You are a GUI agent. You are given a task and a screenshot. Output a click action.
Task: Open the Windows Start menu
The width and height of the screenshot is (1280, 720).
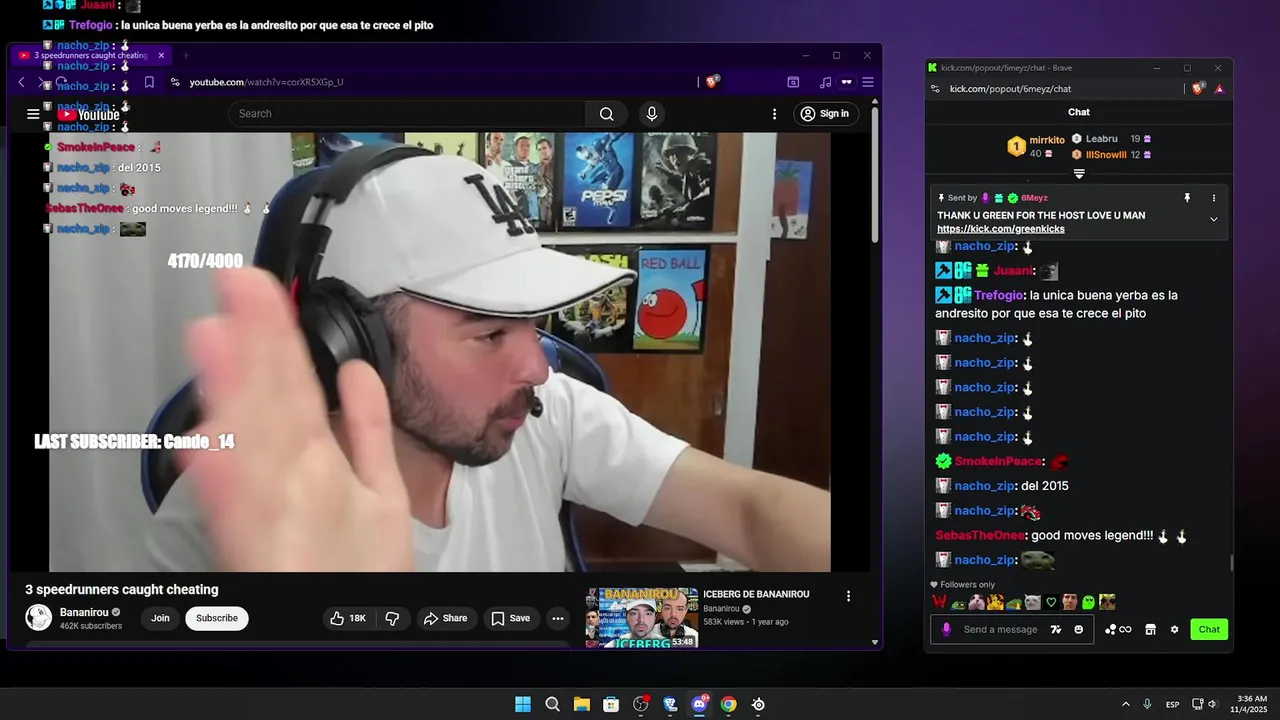point(523,704)
